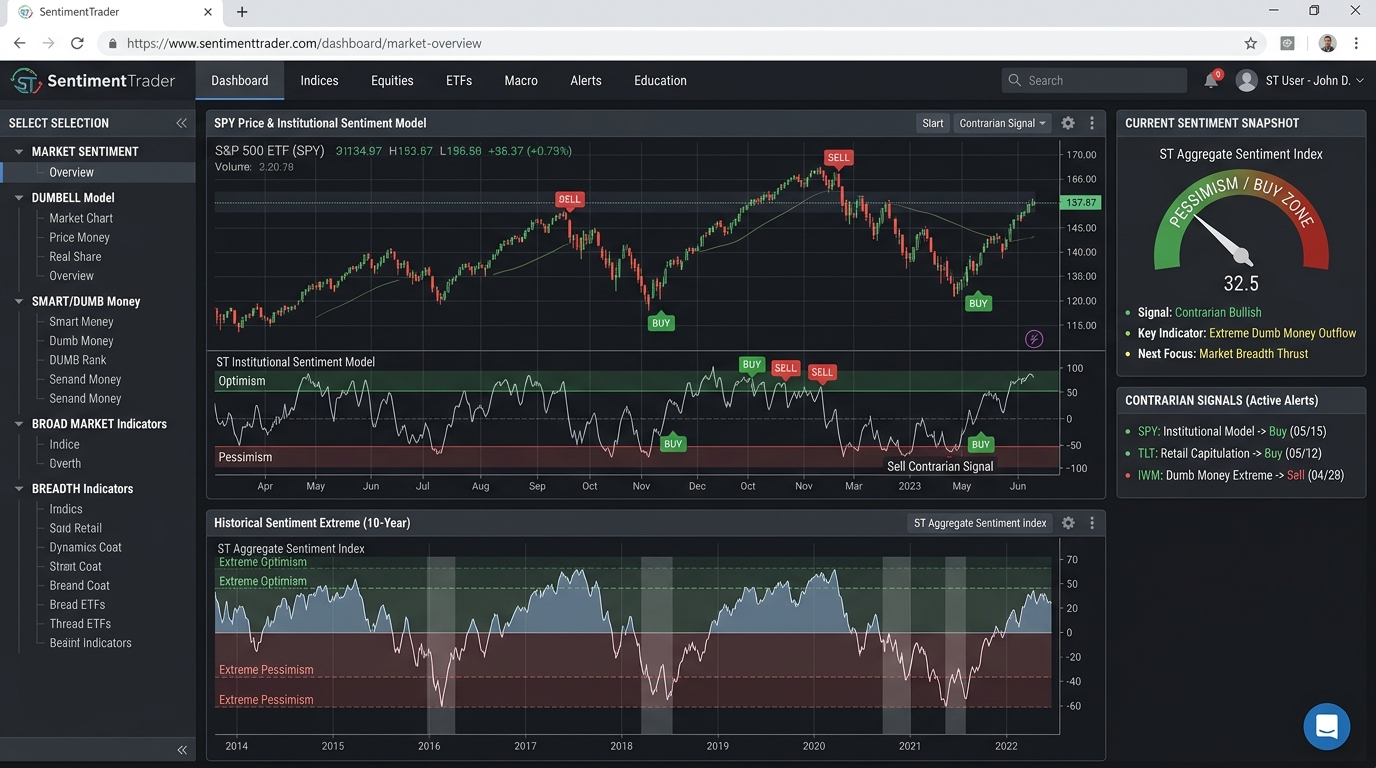1376x768 pixels.
Task: Open the user avatar profile icon
Action: pyautogui.click(x=1246, y=80)
